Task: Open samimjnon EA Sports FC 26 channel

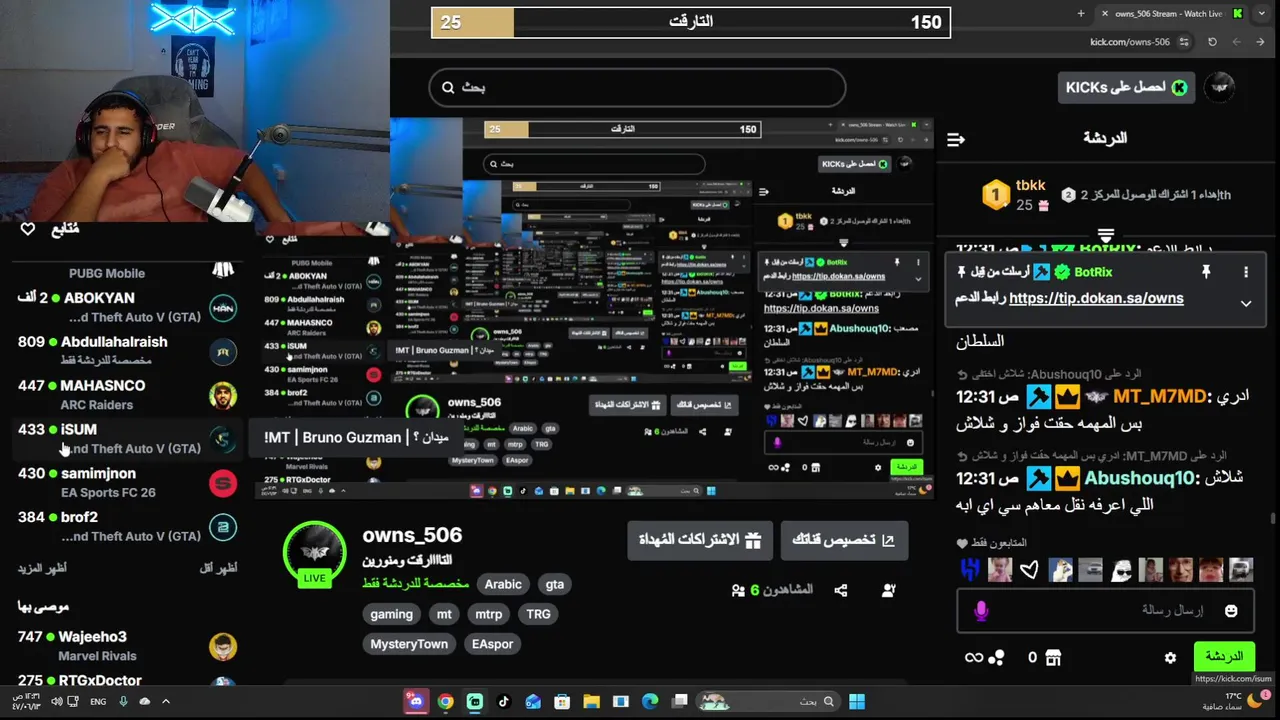Action: [x=127, y=482]
